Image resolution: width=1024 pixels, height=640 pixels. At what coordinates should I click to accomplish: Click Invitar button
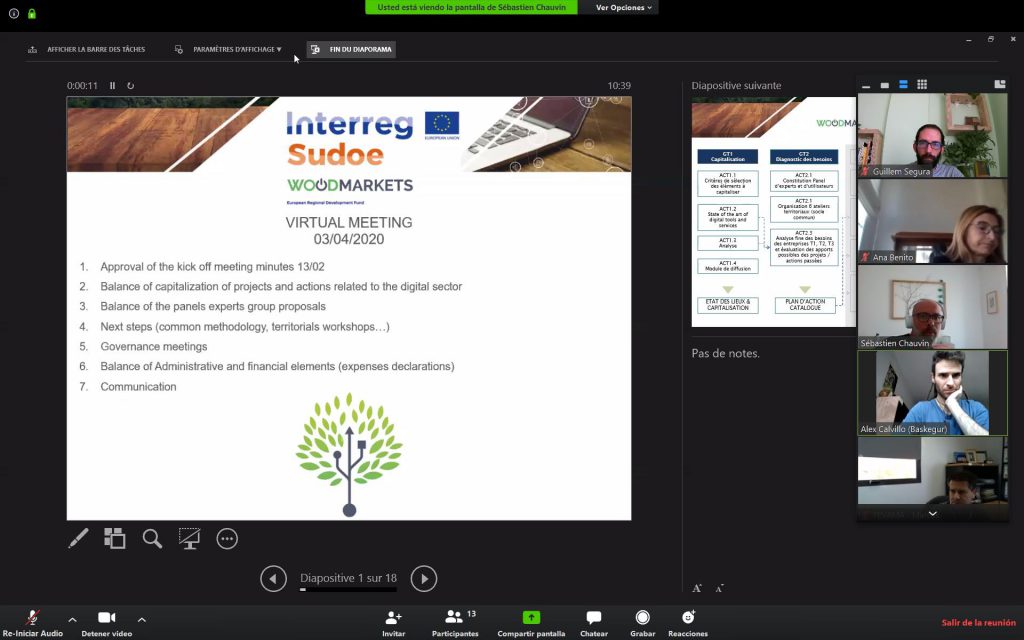393,623
